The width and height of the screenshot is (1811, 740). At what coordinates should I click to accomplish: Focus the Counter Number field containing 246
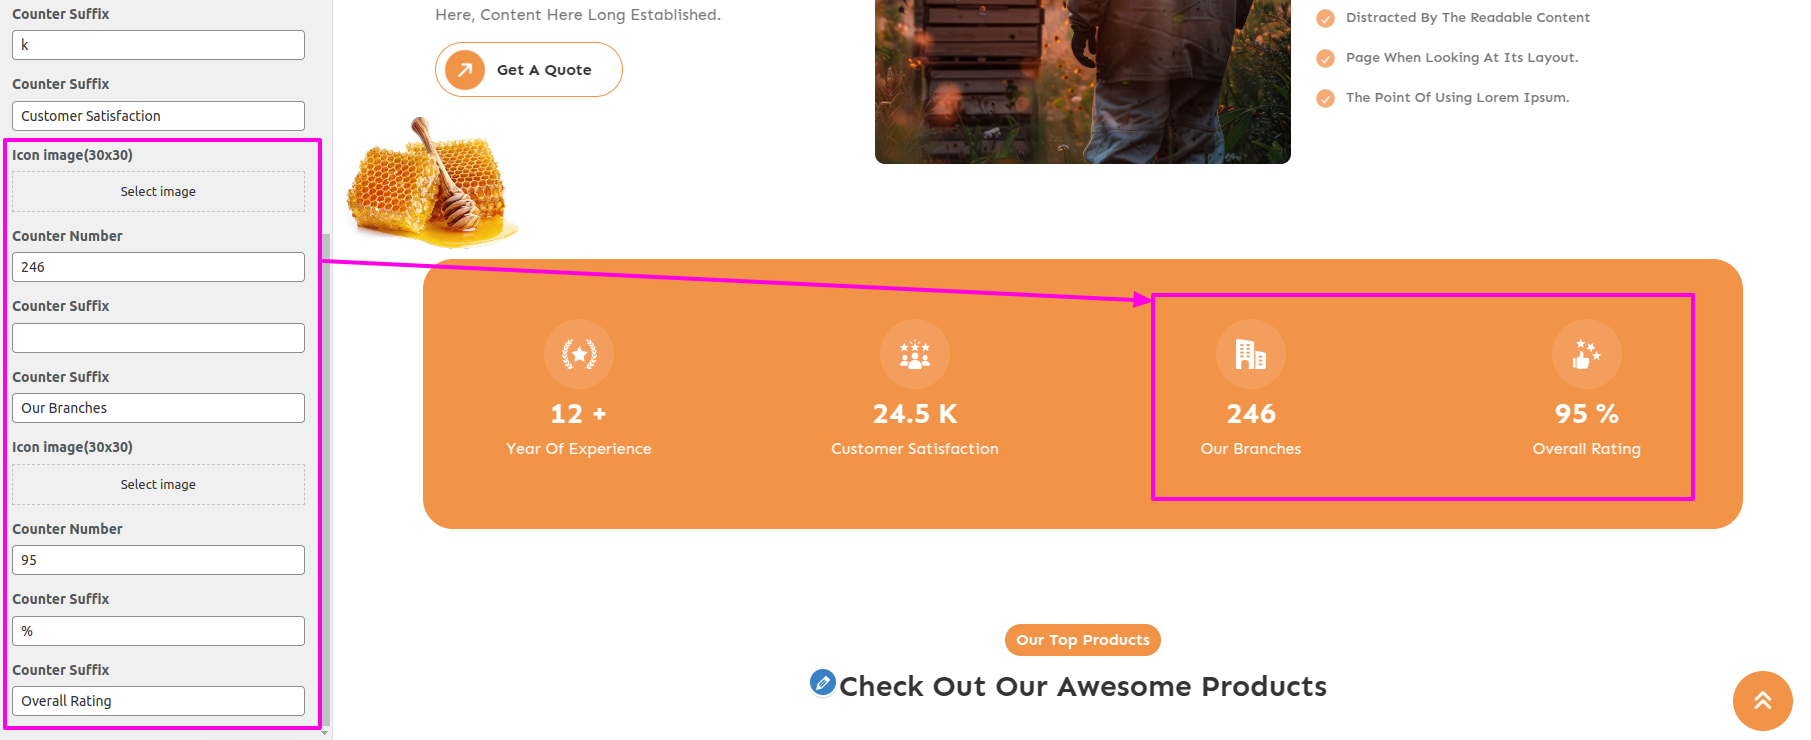[x=158, y=267]
